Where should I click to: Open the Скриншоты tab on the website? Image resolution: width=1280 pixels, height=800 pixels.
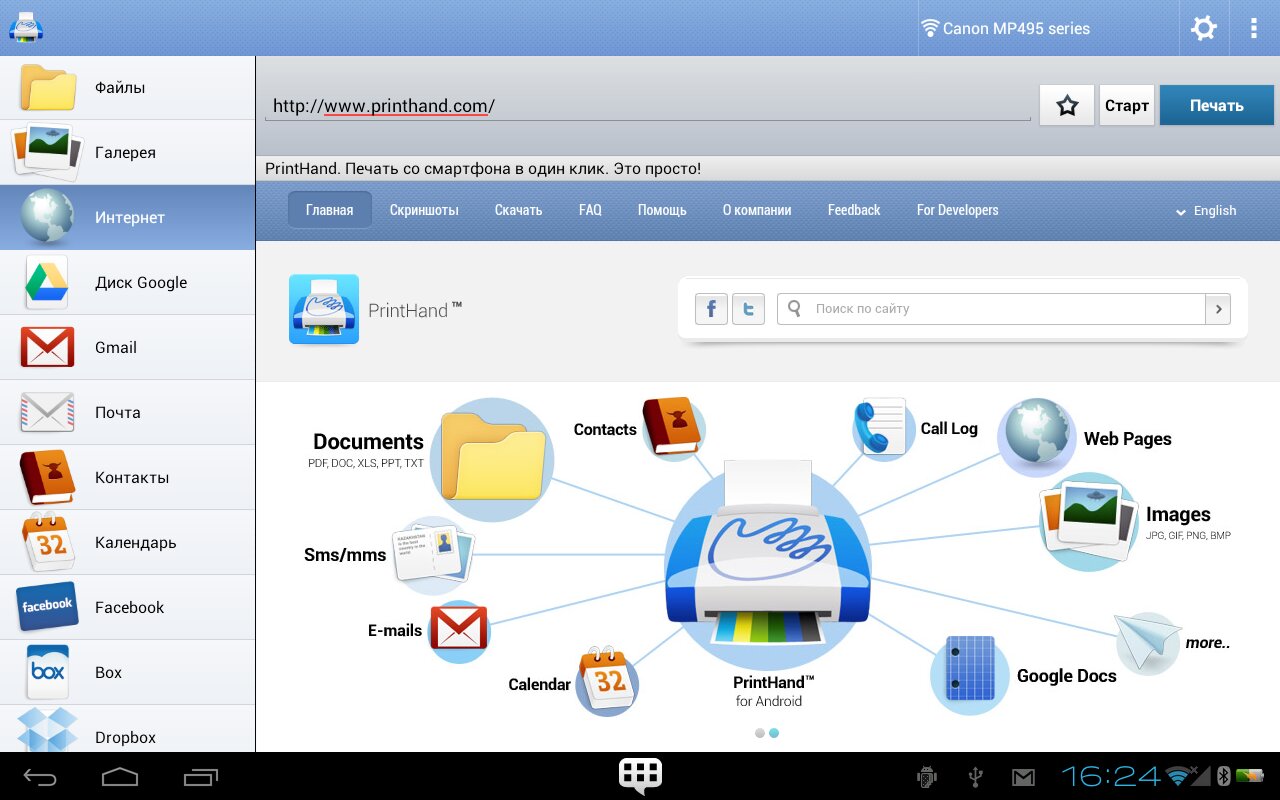(x=424, y=210)
